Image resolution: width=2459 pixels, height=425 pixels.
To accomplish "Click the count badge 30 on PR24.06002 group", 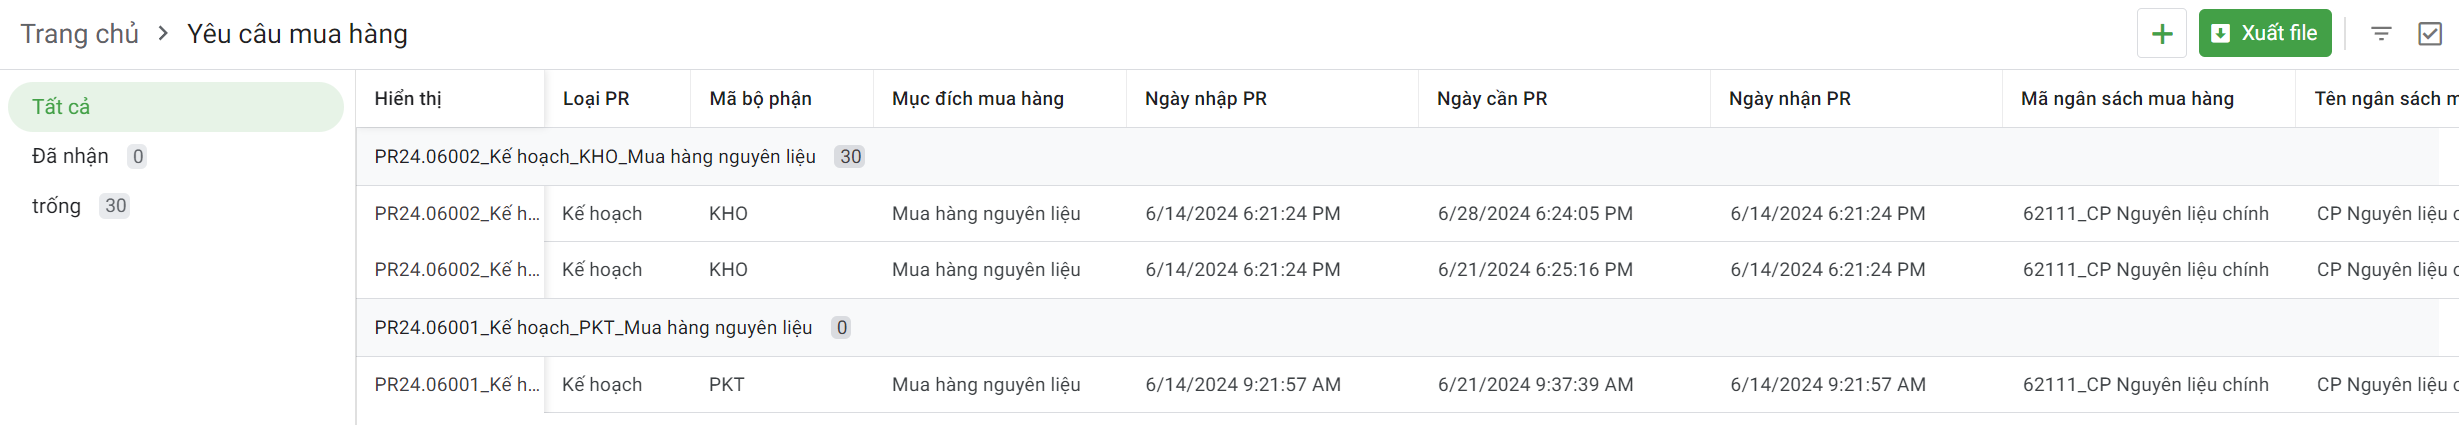I will coord(850,157).
